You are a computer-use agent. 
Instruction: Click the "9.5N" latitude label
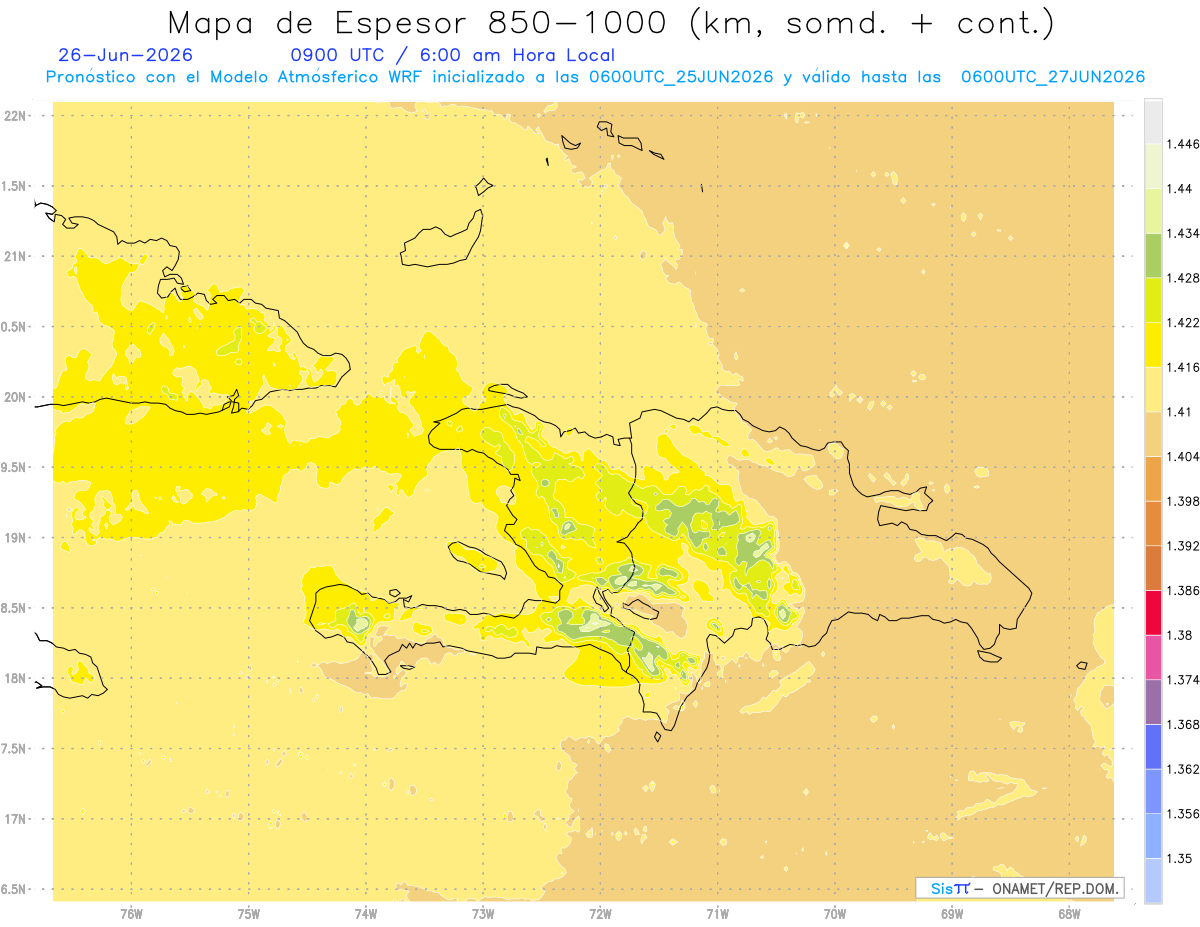[15, 467]
